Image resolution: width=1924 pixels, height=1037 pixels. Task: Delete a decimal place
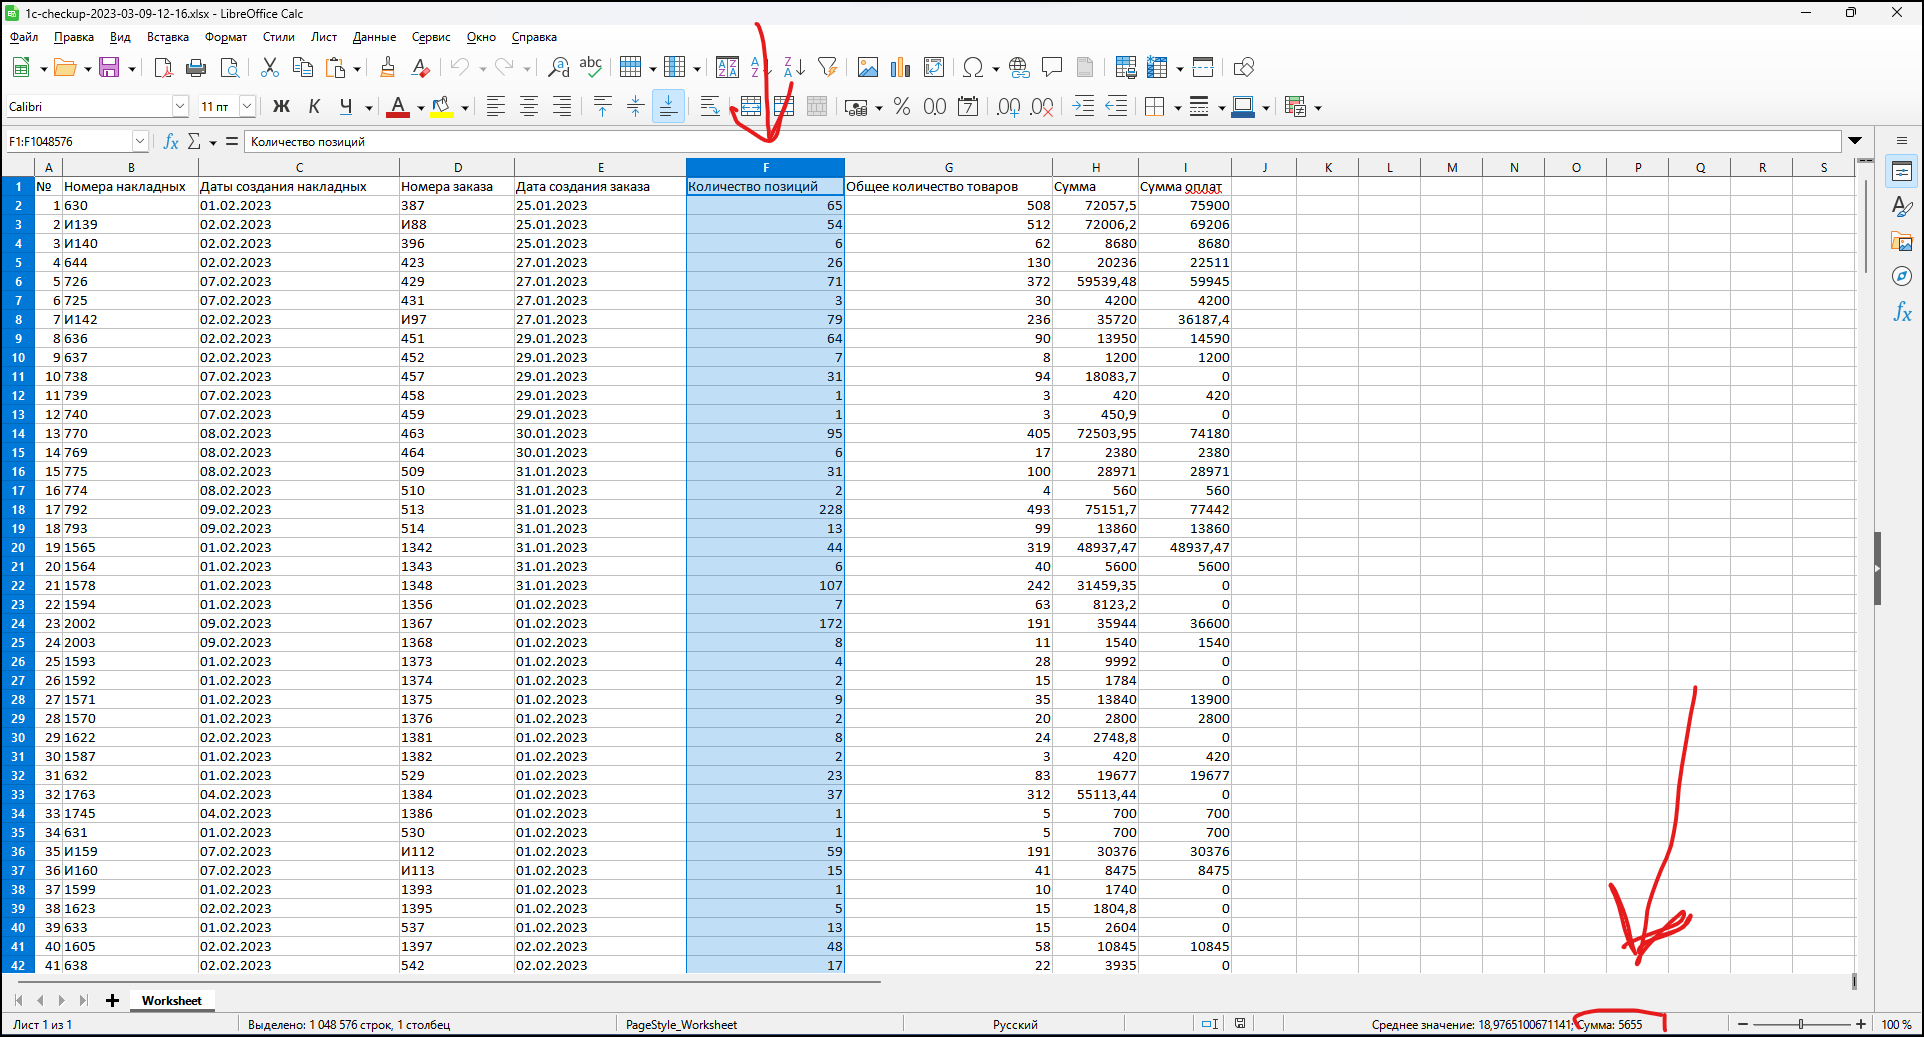(1042, 107)
